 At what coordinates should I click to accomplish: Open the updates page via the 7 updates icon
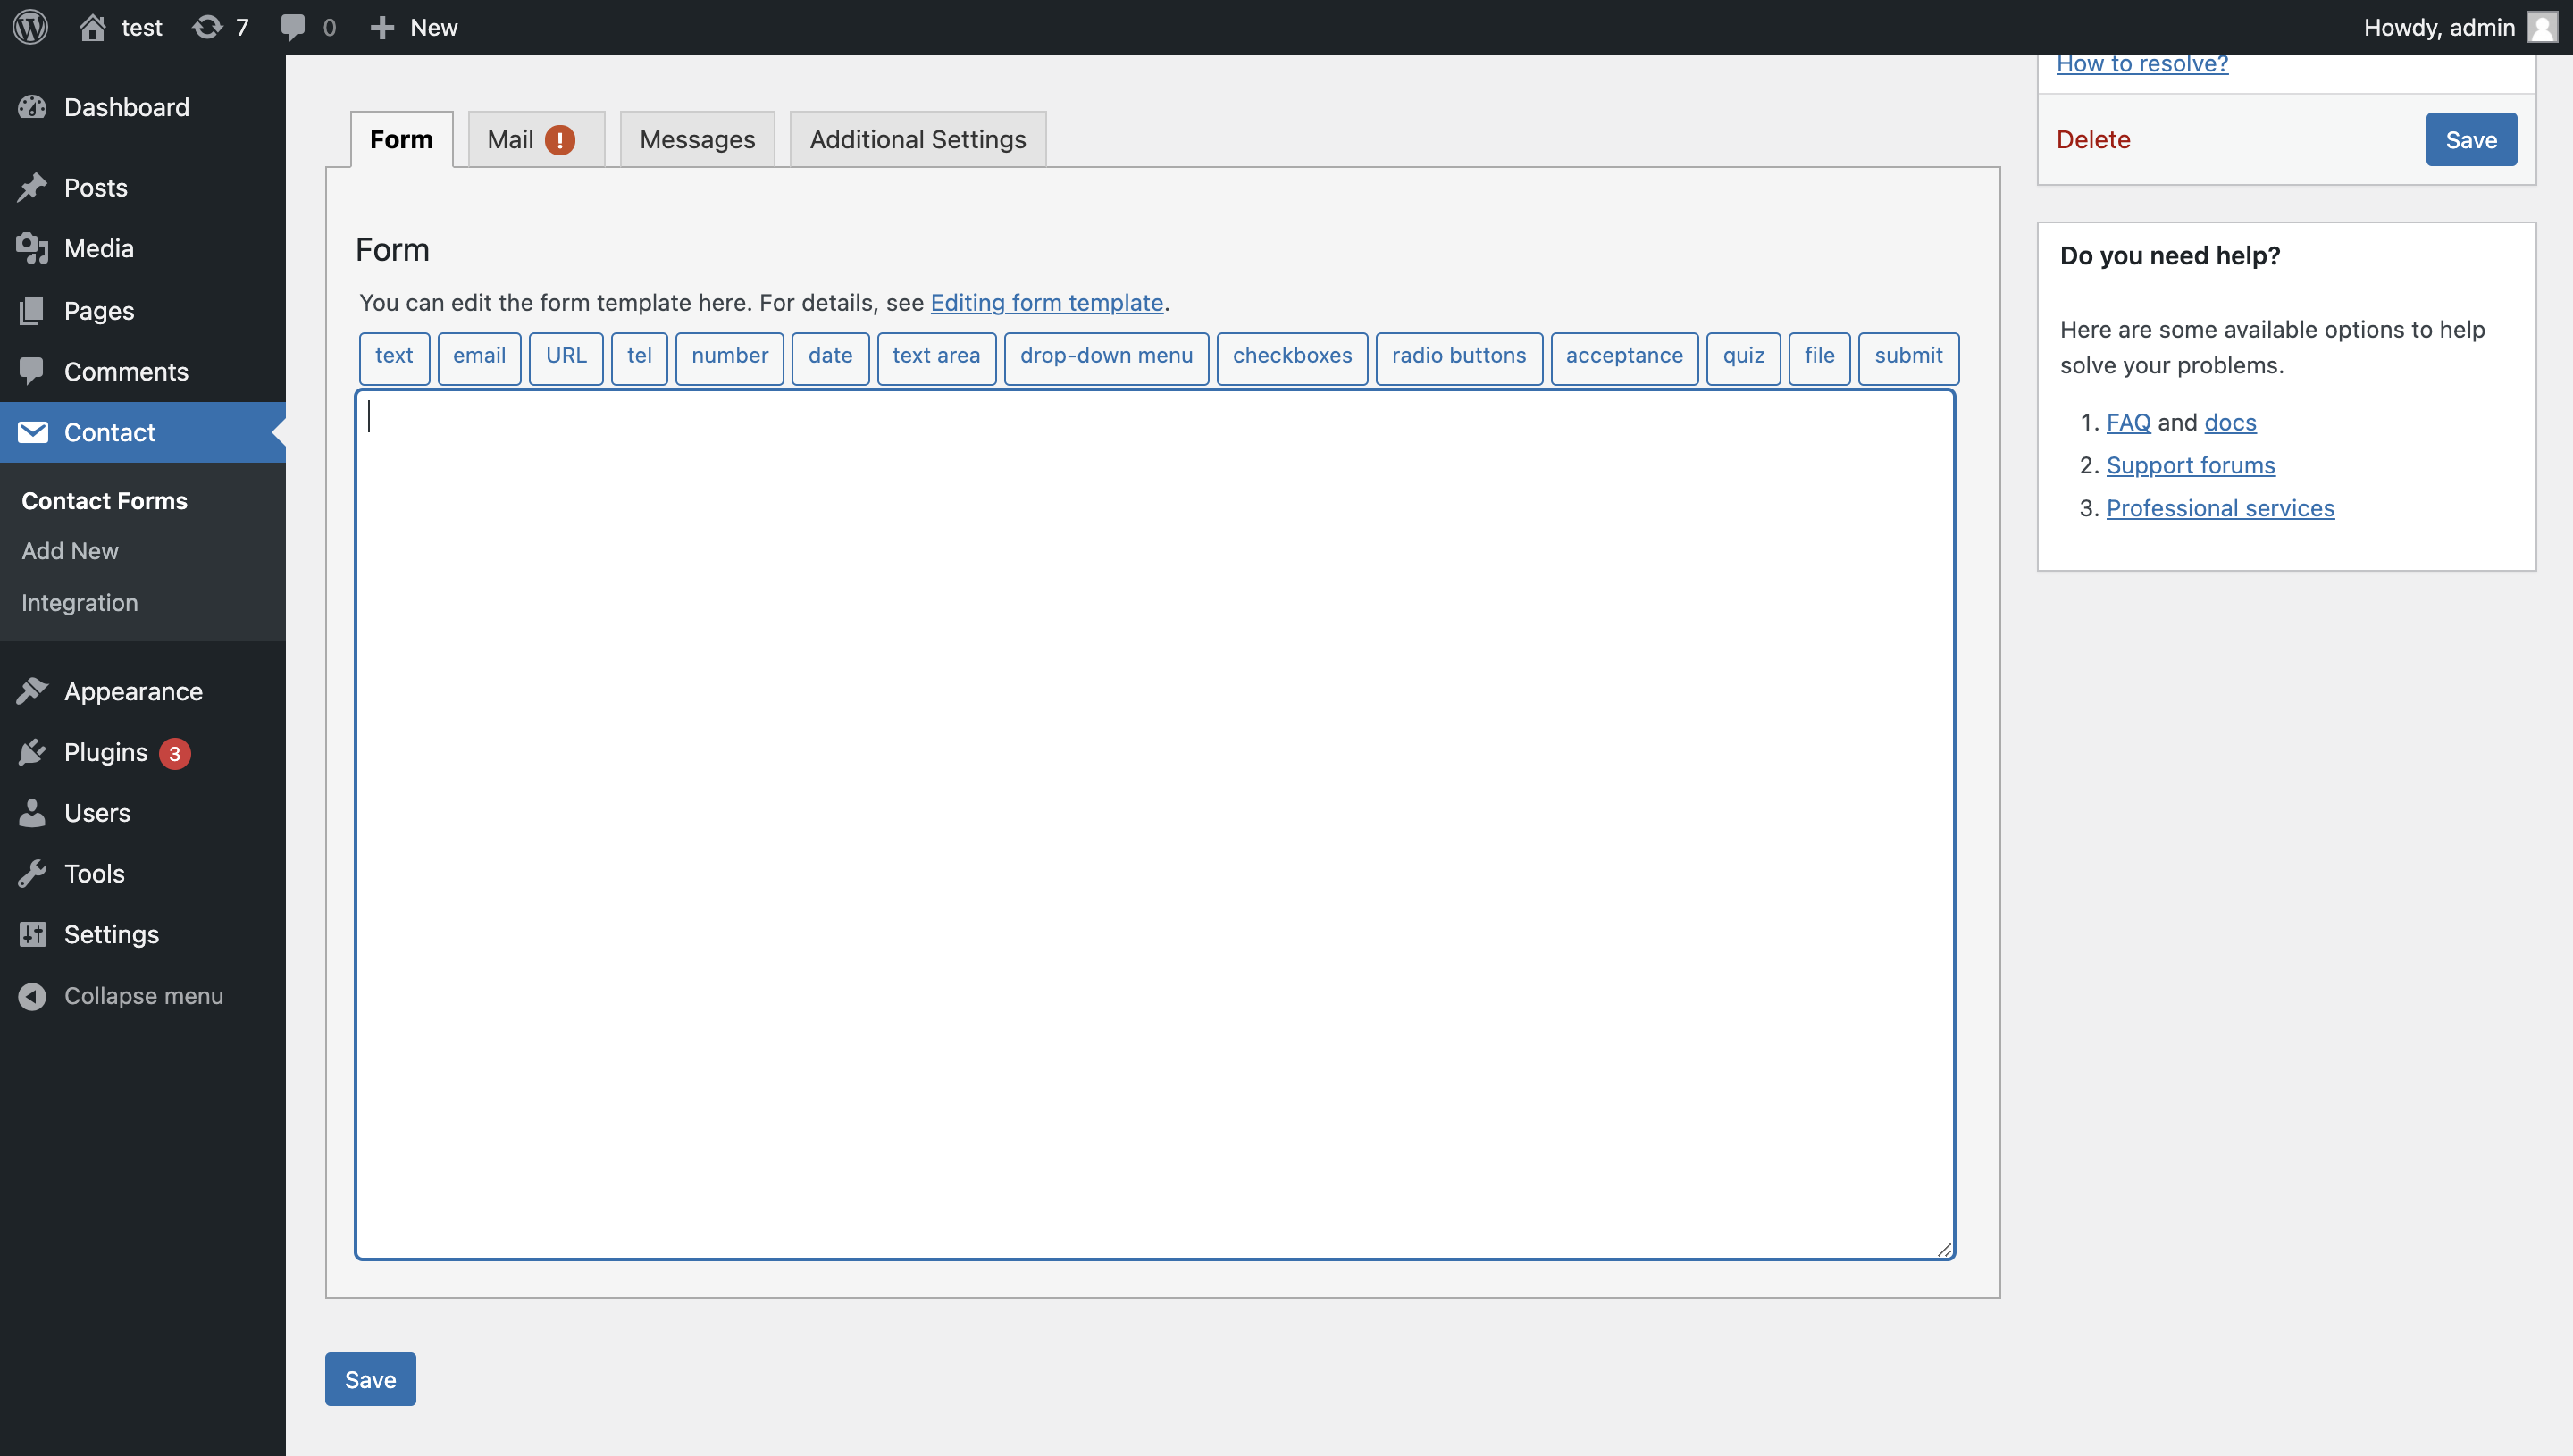coord(219,27)
